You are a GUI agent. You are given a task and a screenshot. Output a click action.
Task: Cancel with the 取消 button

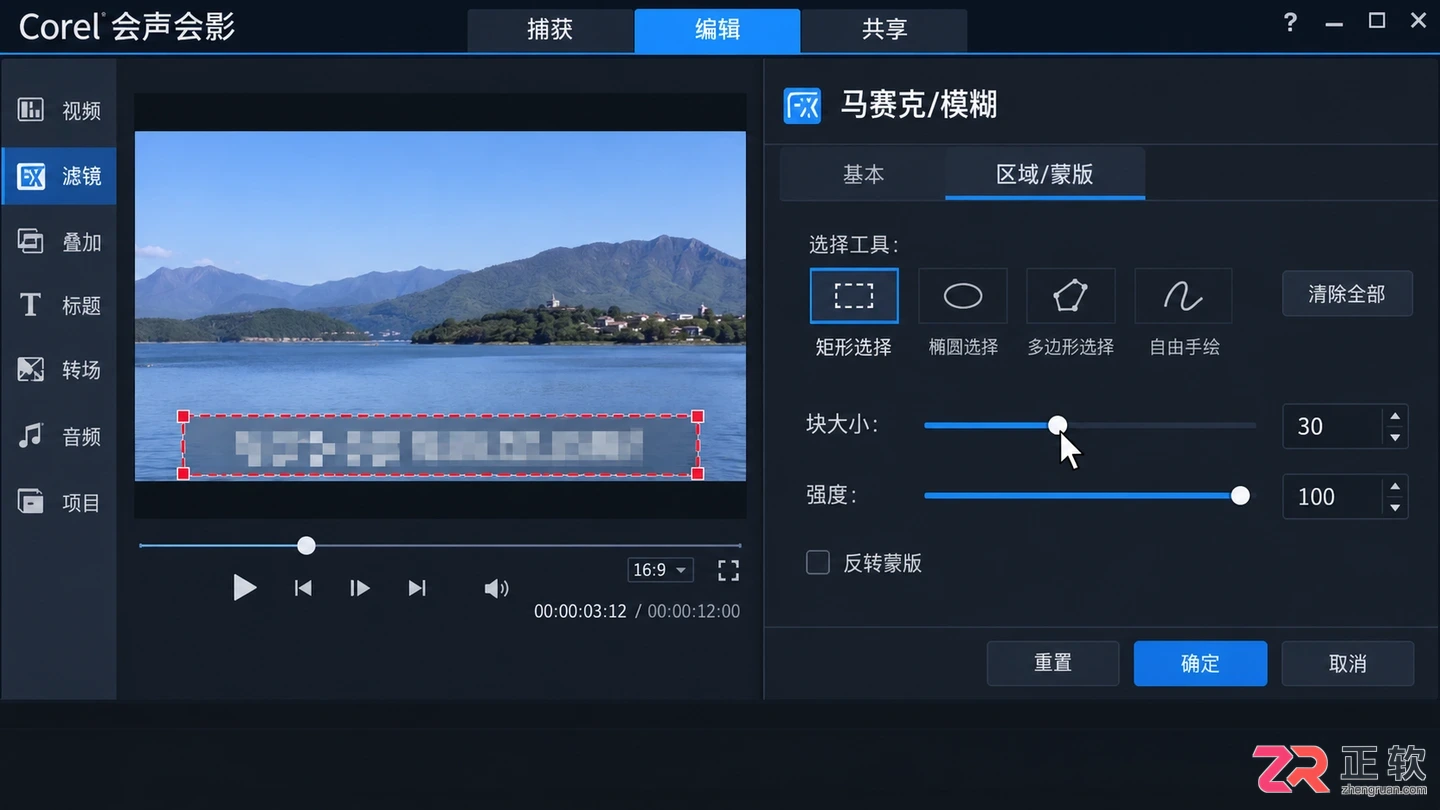coord(1348,663)
